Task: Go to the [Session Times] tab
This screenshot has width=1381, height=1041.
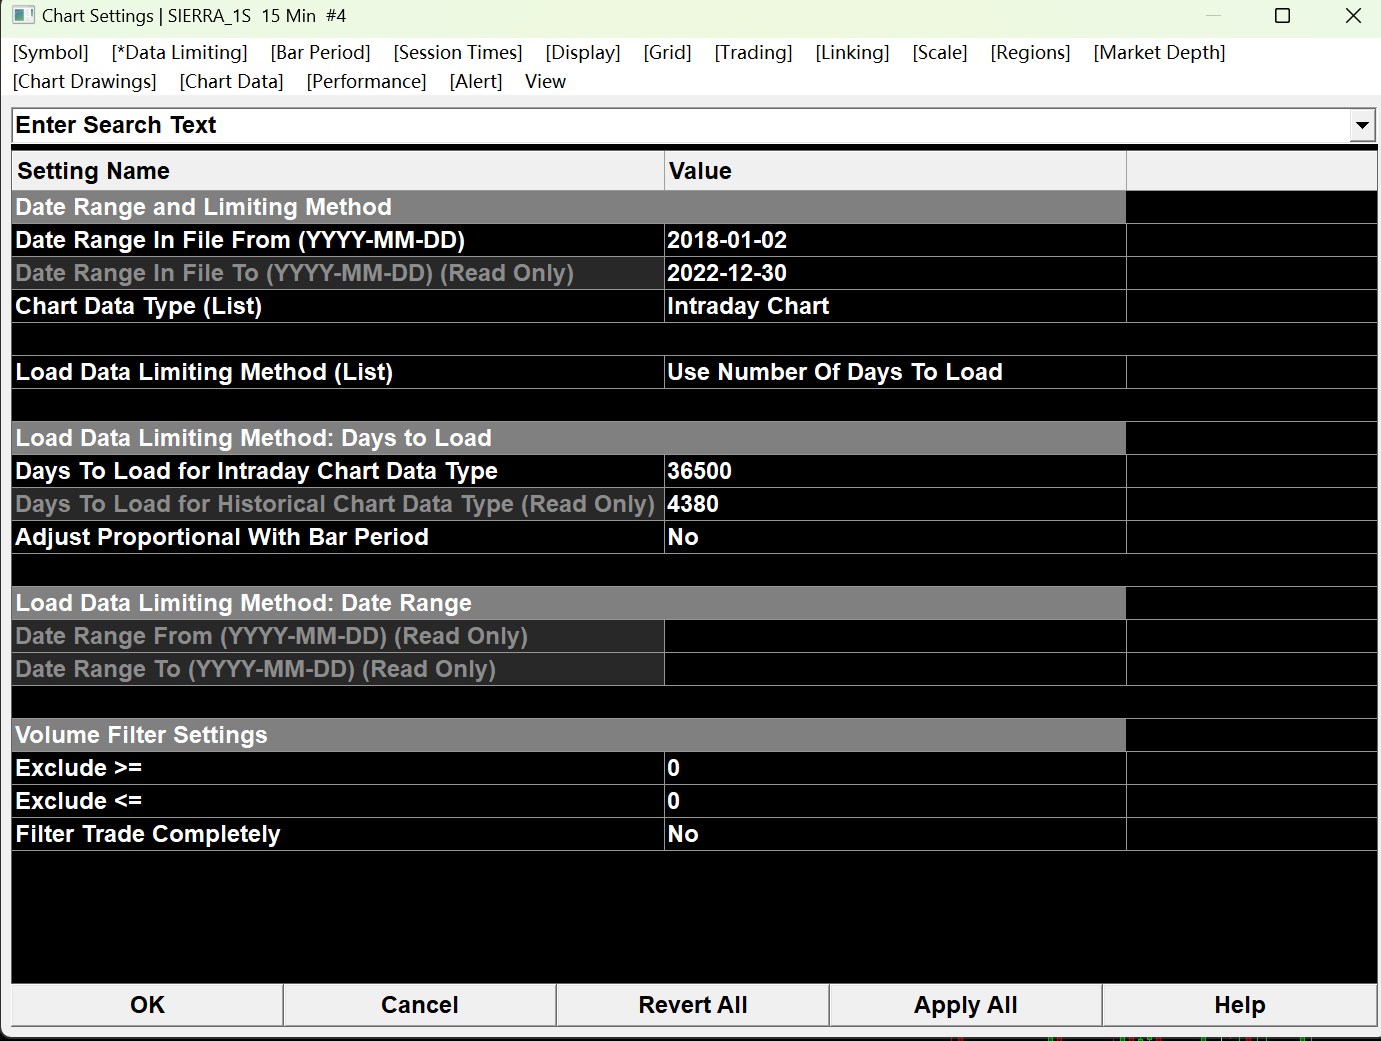Action: (458, 53)
